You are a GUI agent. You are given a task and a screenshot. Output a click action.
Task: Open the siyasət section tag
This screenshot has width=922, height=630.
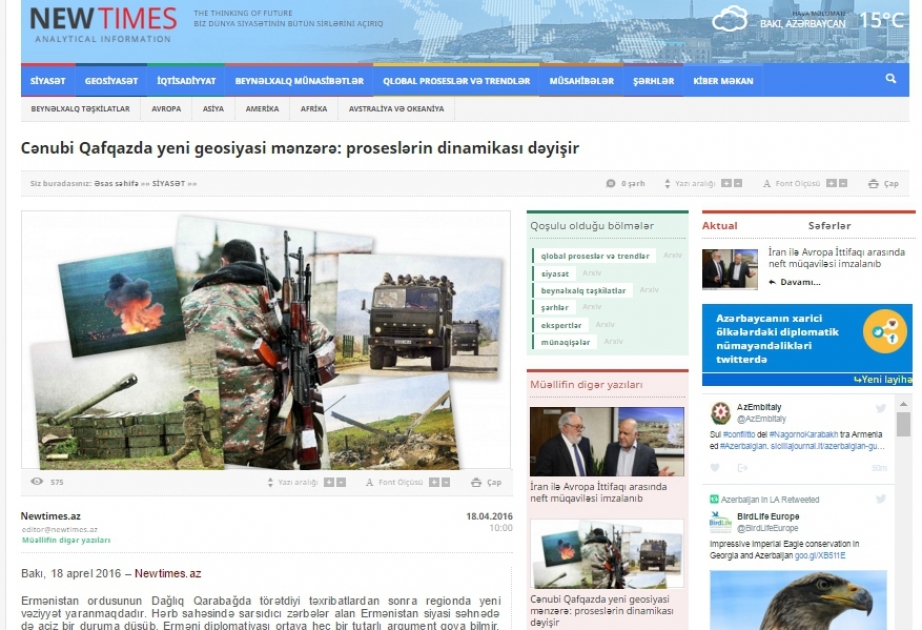(x=554, y=274)
